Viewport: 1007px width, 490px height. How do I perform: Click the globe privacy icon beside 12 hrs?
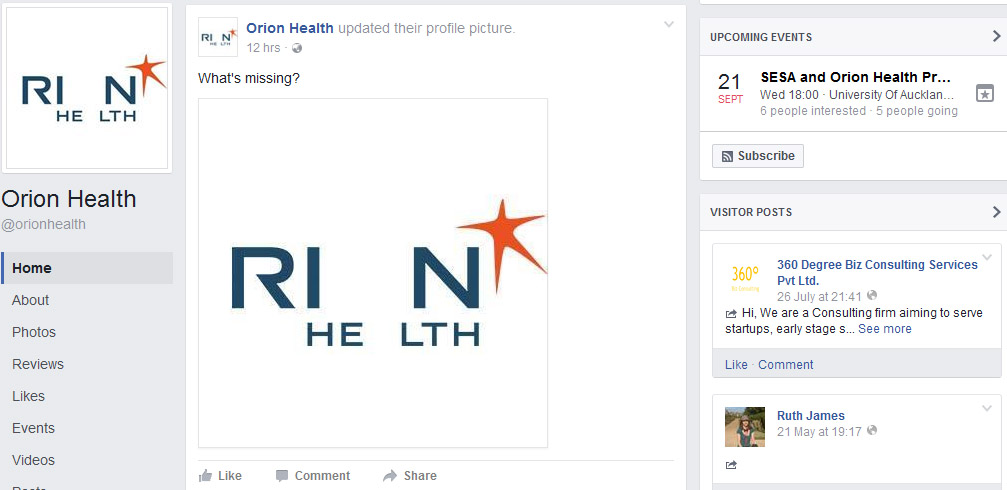click(x=297, y=48)
